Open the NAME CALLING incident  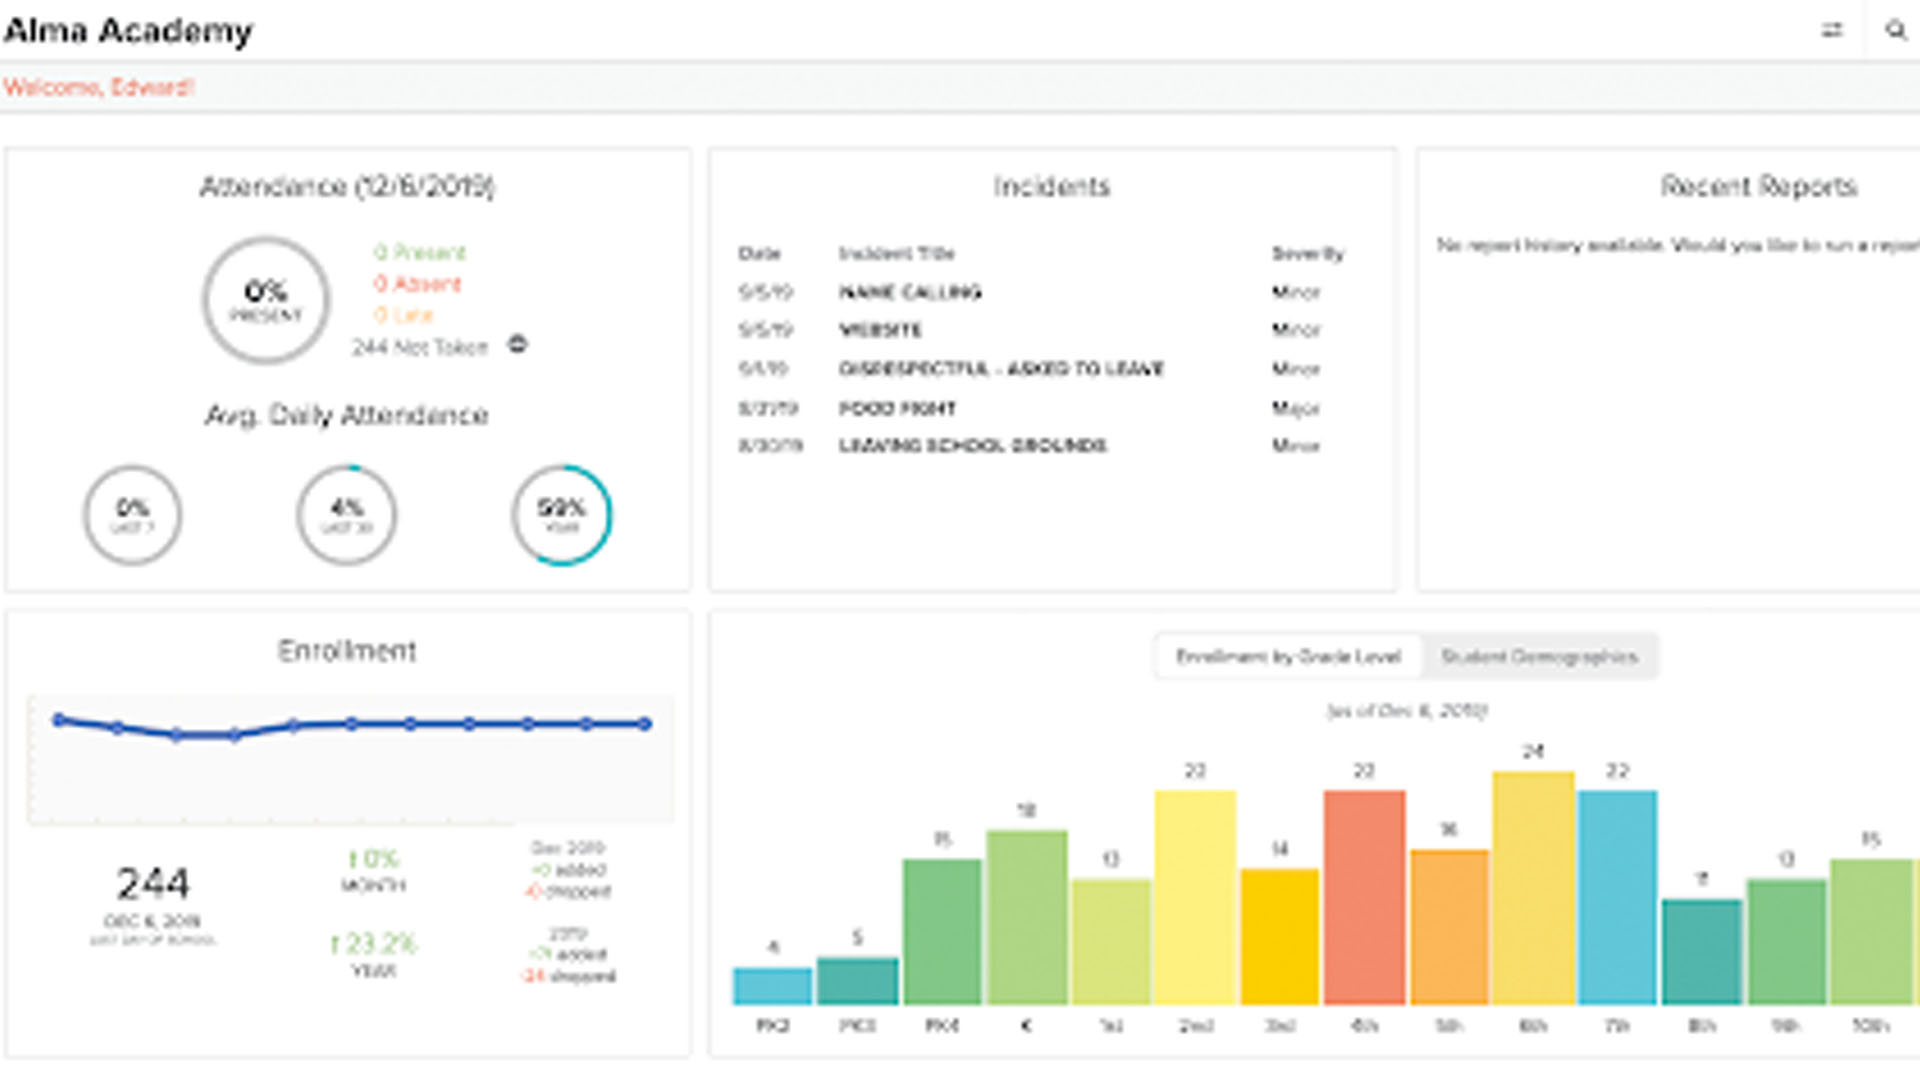910,292
